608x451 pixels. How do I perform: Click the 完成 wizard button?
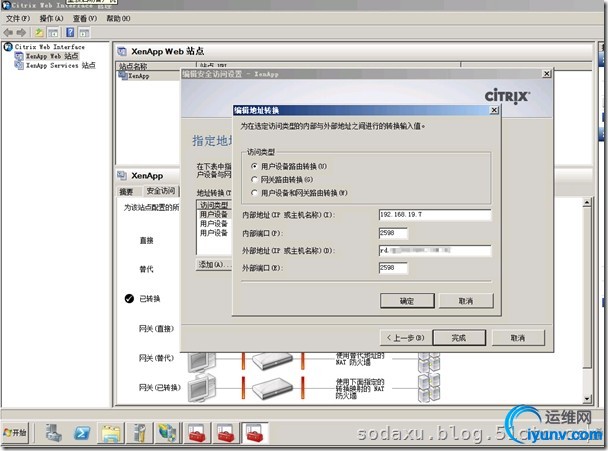click(x=459, y=338)
